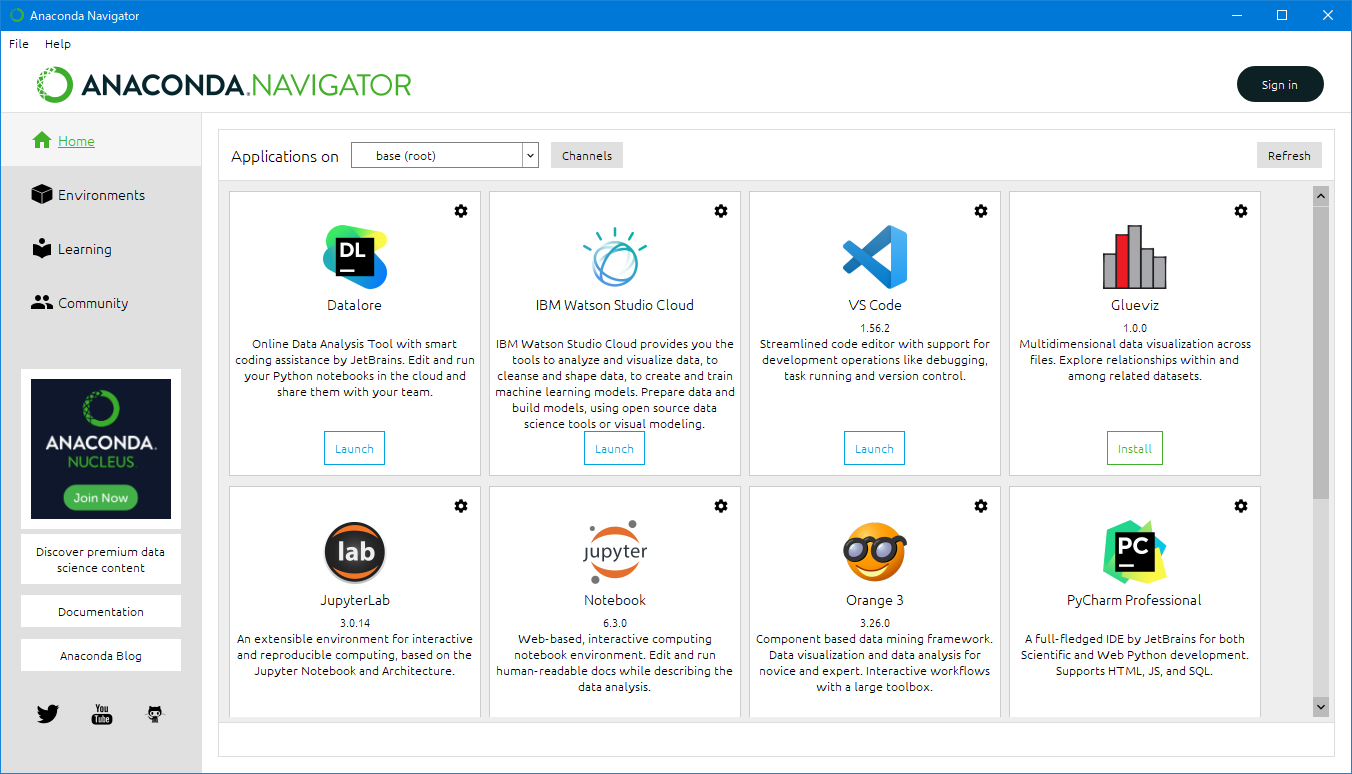Click the PyCharm Professional logo

1134,552
